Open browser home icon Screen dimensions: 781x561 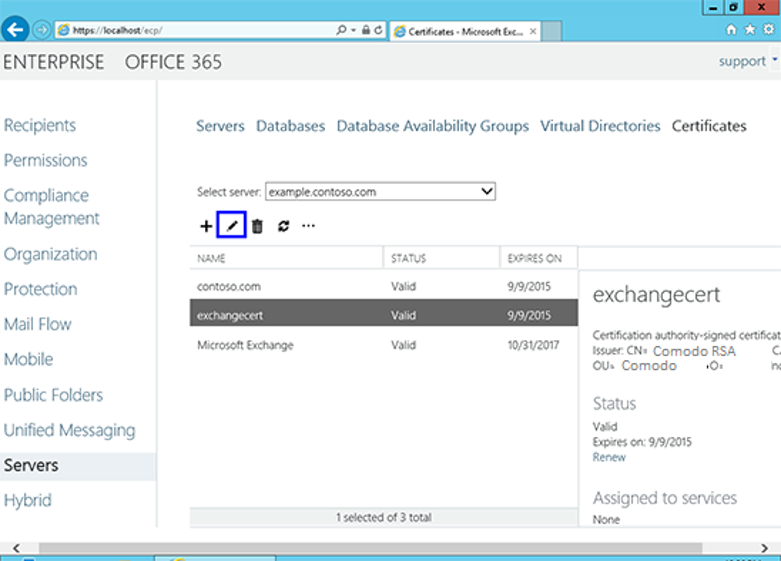(731, 30)
